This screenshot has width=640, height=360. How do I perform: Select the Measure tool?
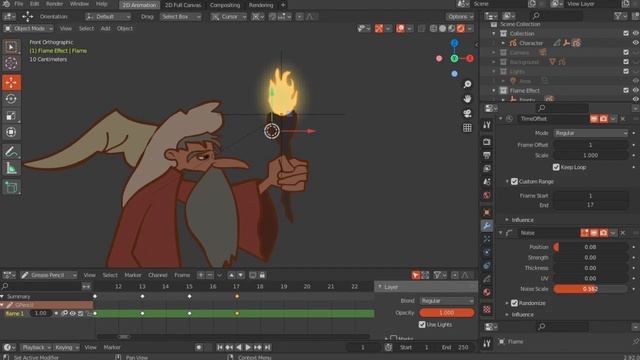(11, 168)
